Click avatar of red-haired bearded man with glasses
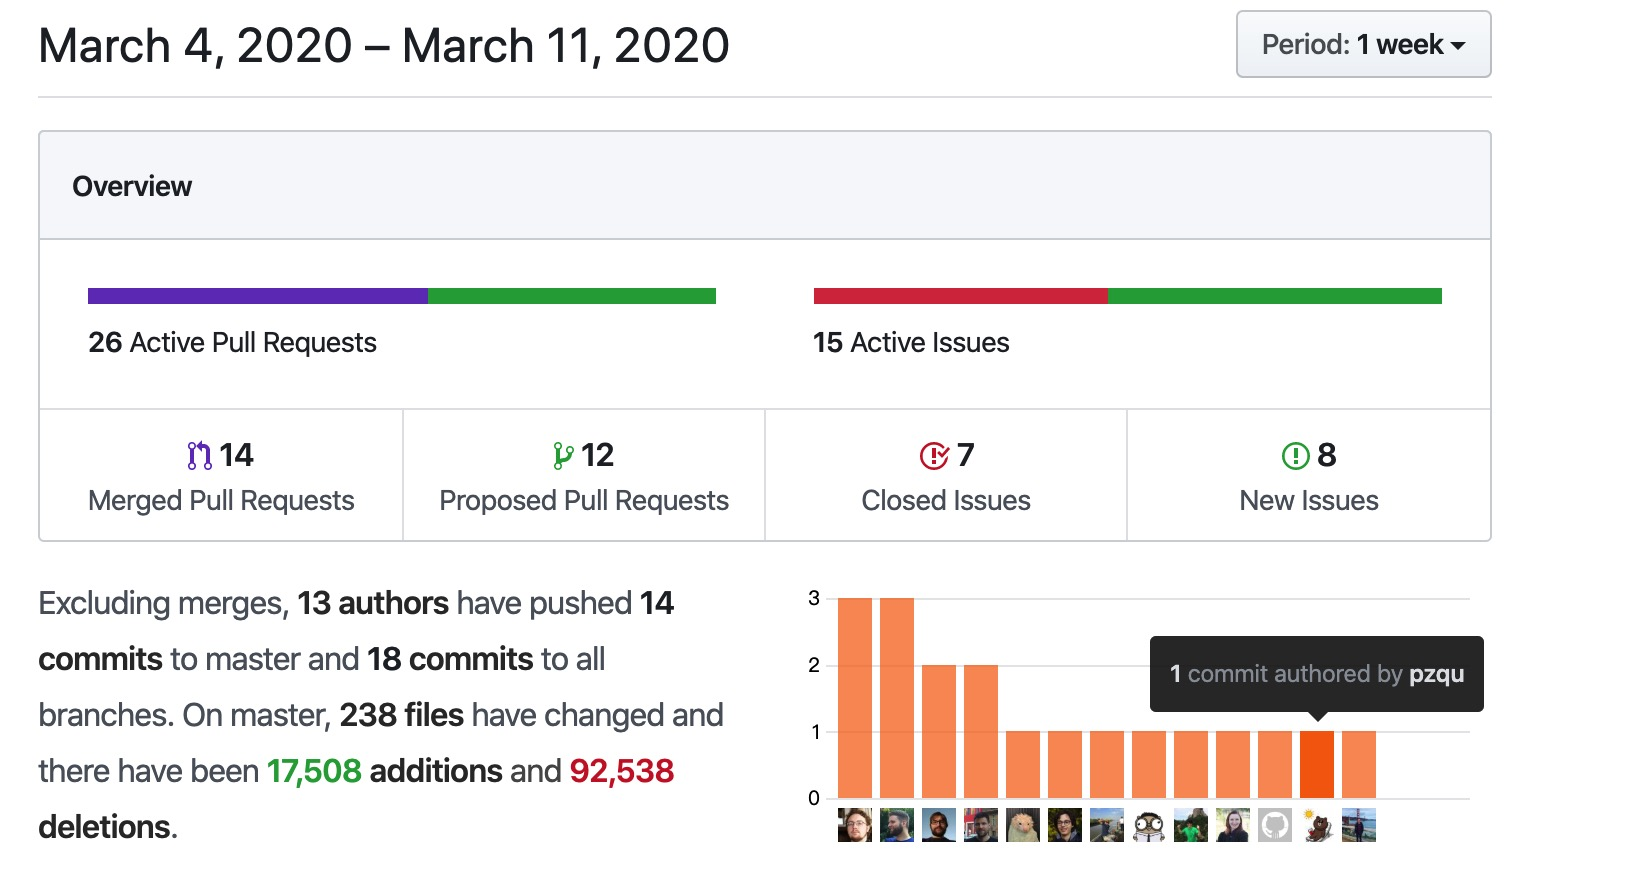Screen dimensions: 1628x896 pos(855,825)
